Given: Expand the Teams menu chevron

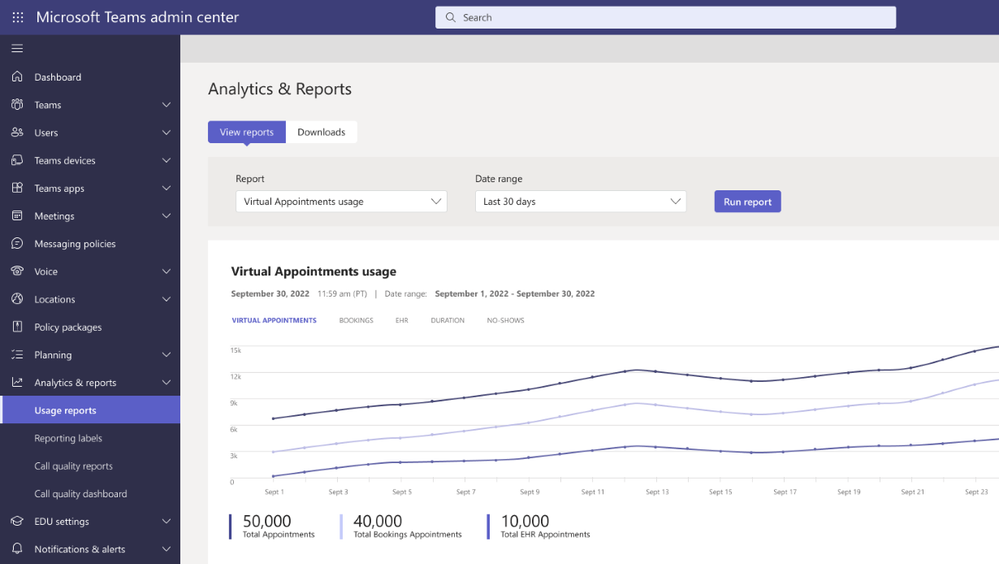Looking at the screenshot, I should click(166, 105).
